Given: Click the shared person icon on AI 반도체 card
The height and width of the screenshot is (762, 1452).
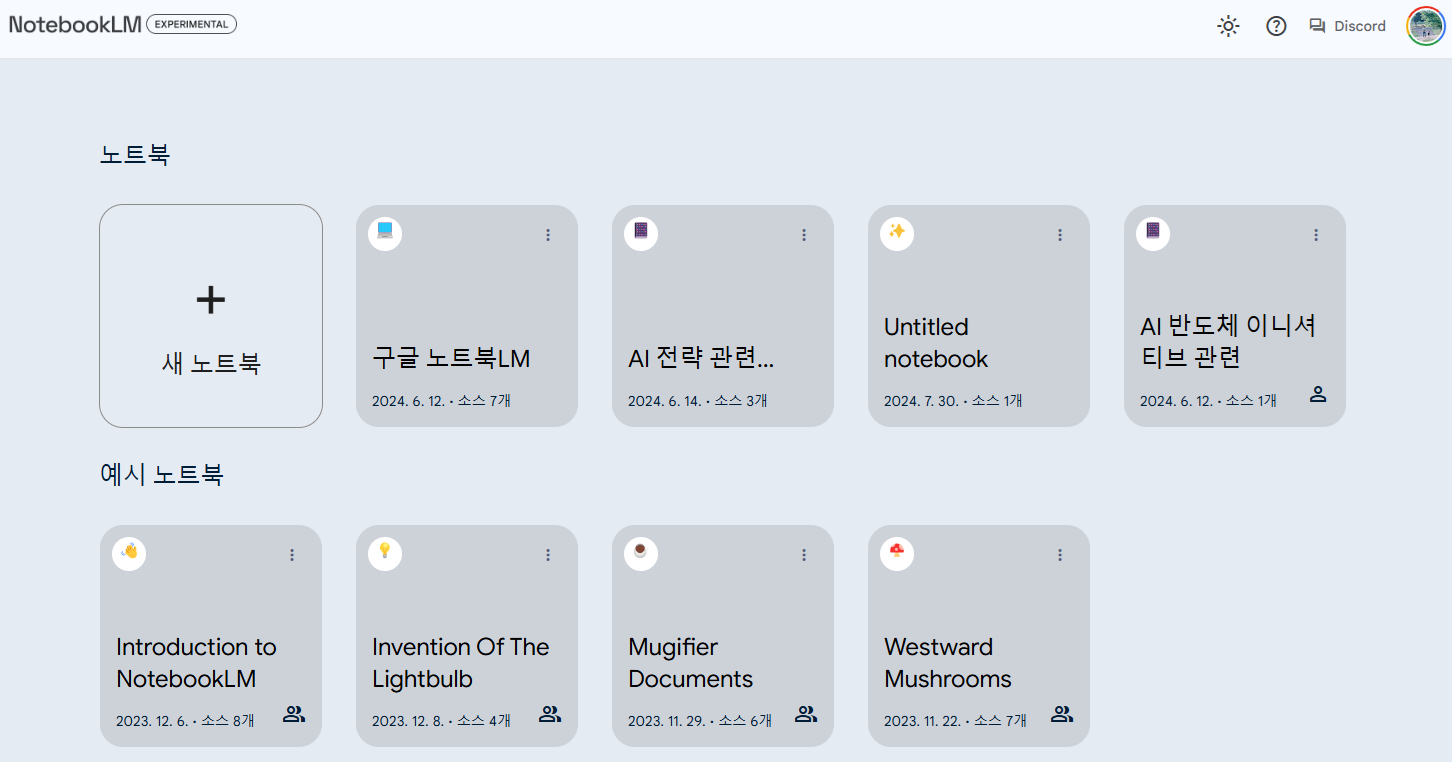Looking at the screenshot, I should [1318, 394].
